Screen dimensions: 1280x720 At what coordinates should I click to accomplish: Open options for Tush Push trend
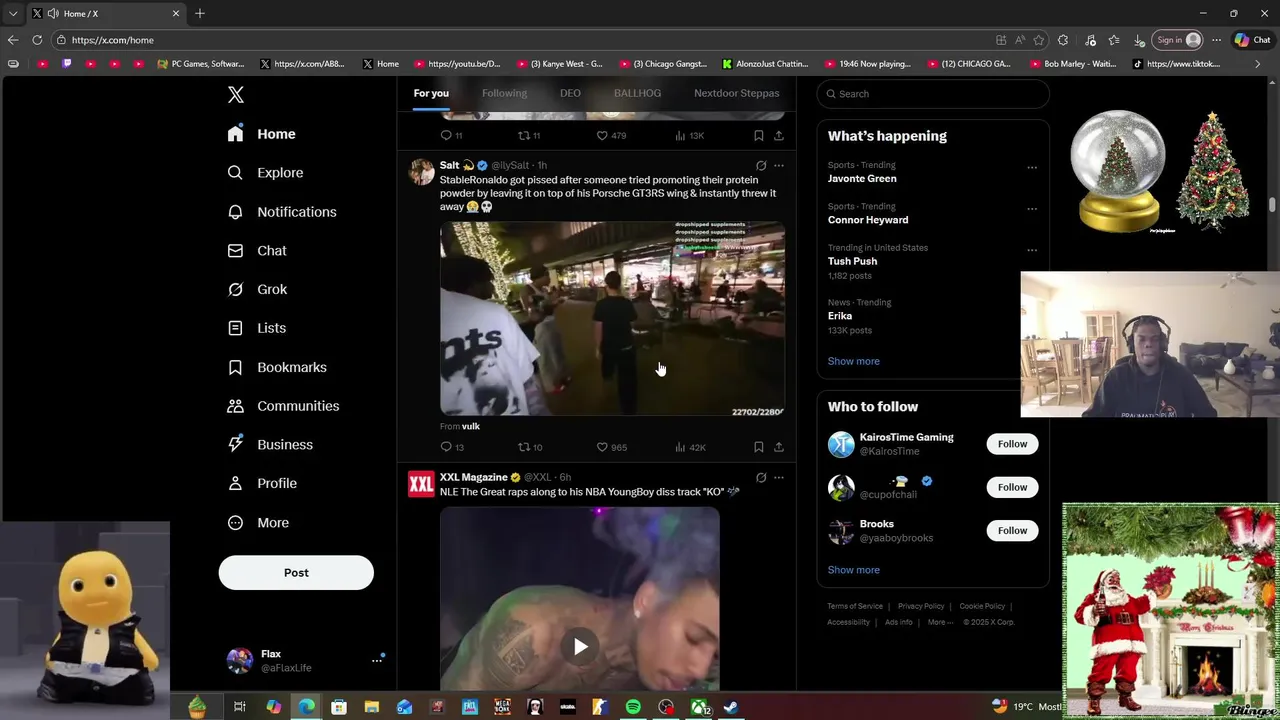[x=1032, y=250]
